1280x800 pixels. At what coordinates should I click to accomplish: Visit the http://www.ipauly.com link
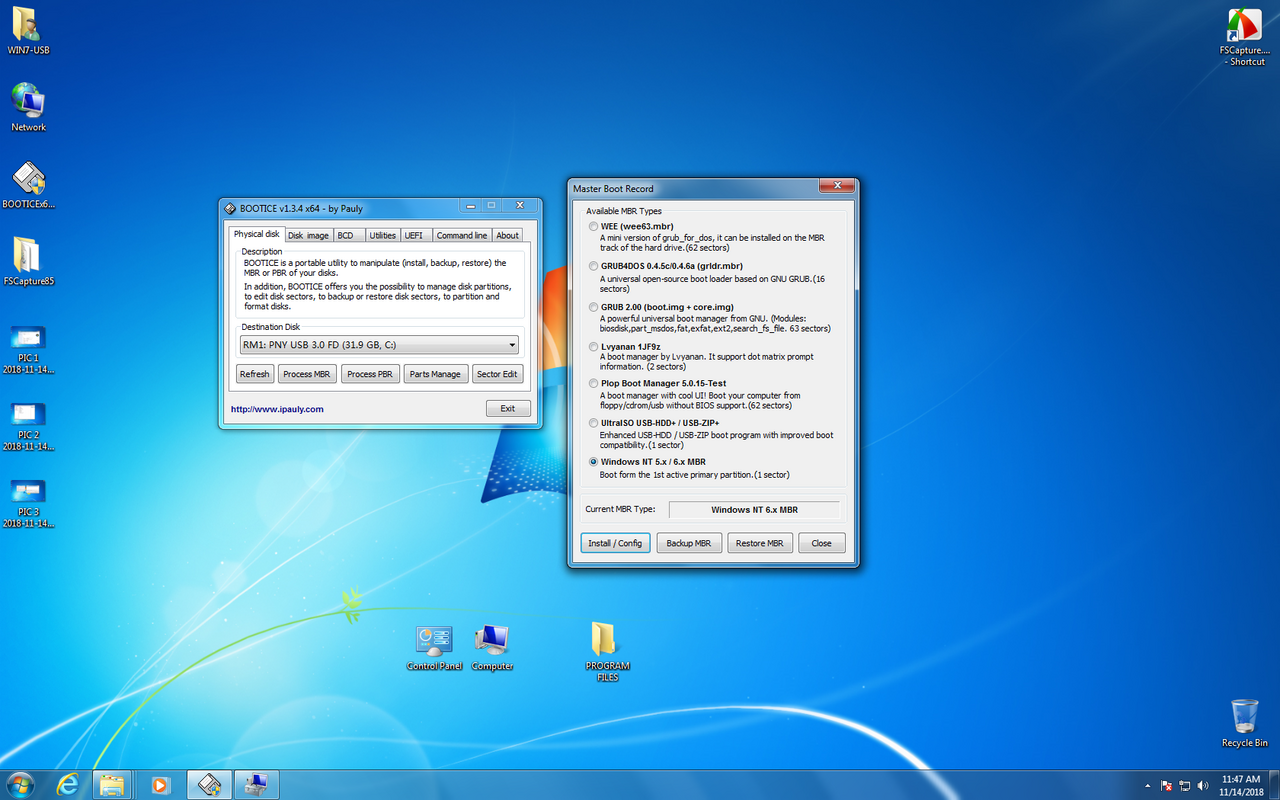(277, 409)
